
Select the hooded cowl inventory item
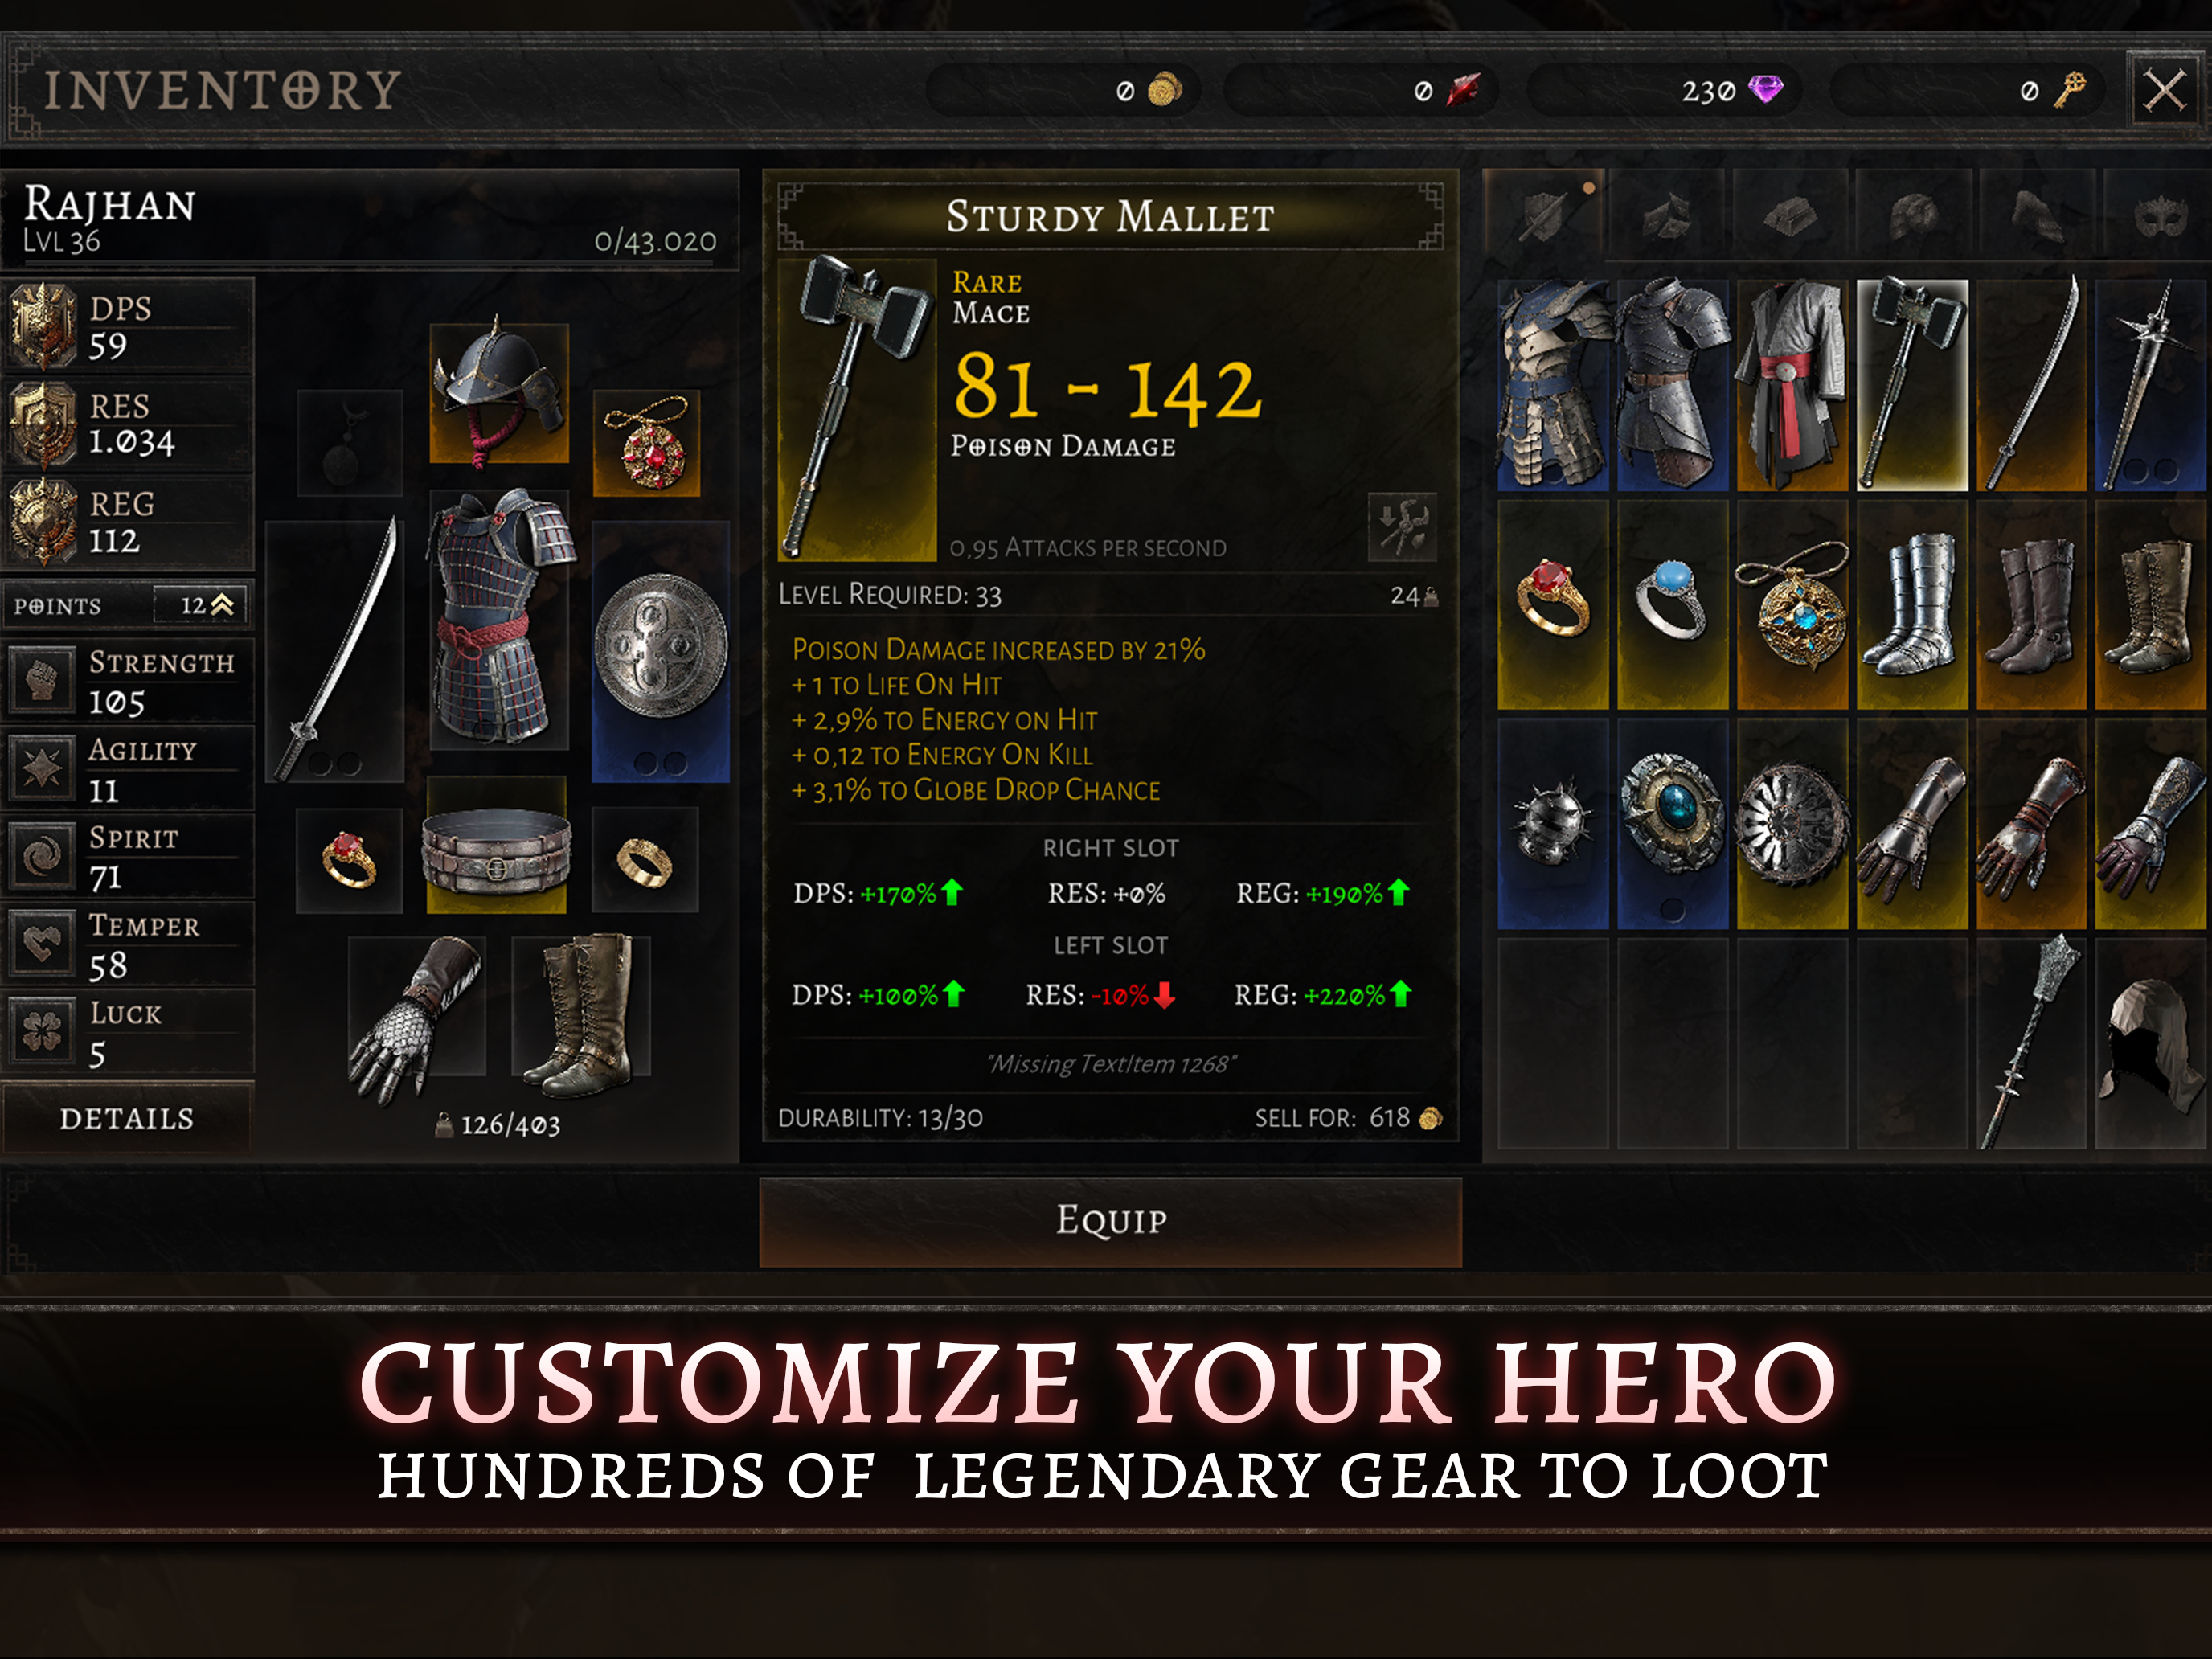(x=2151, y=1043)
